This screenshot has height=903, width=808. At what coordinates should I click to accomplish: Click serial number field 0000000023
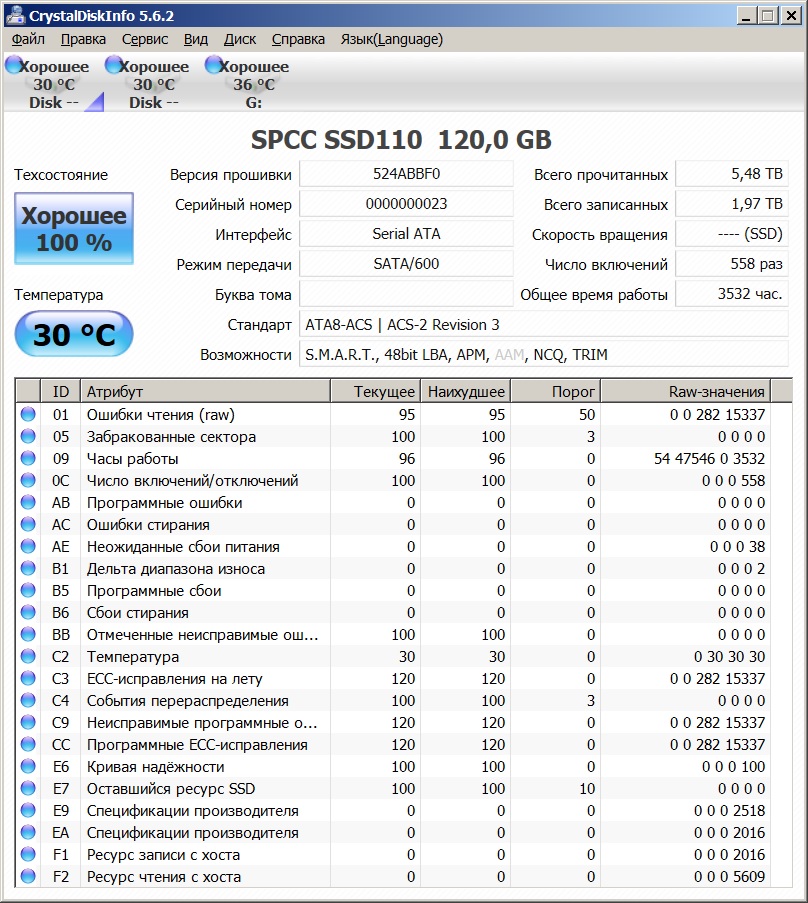406,204
